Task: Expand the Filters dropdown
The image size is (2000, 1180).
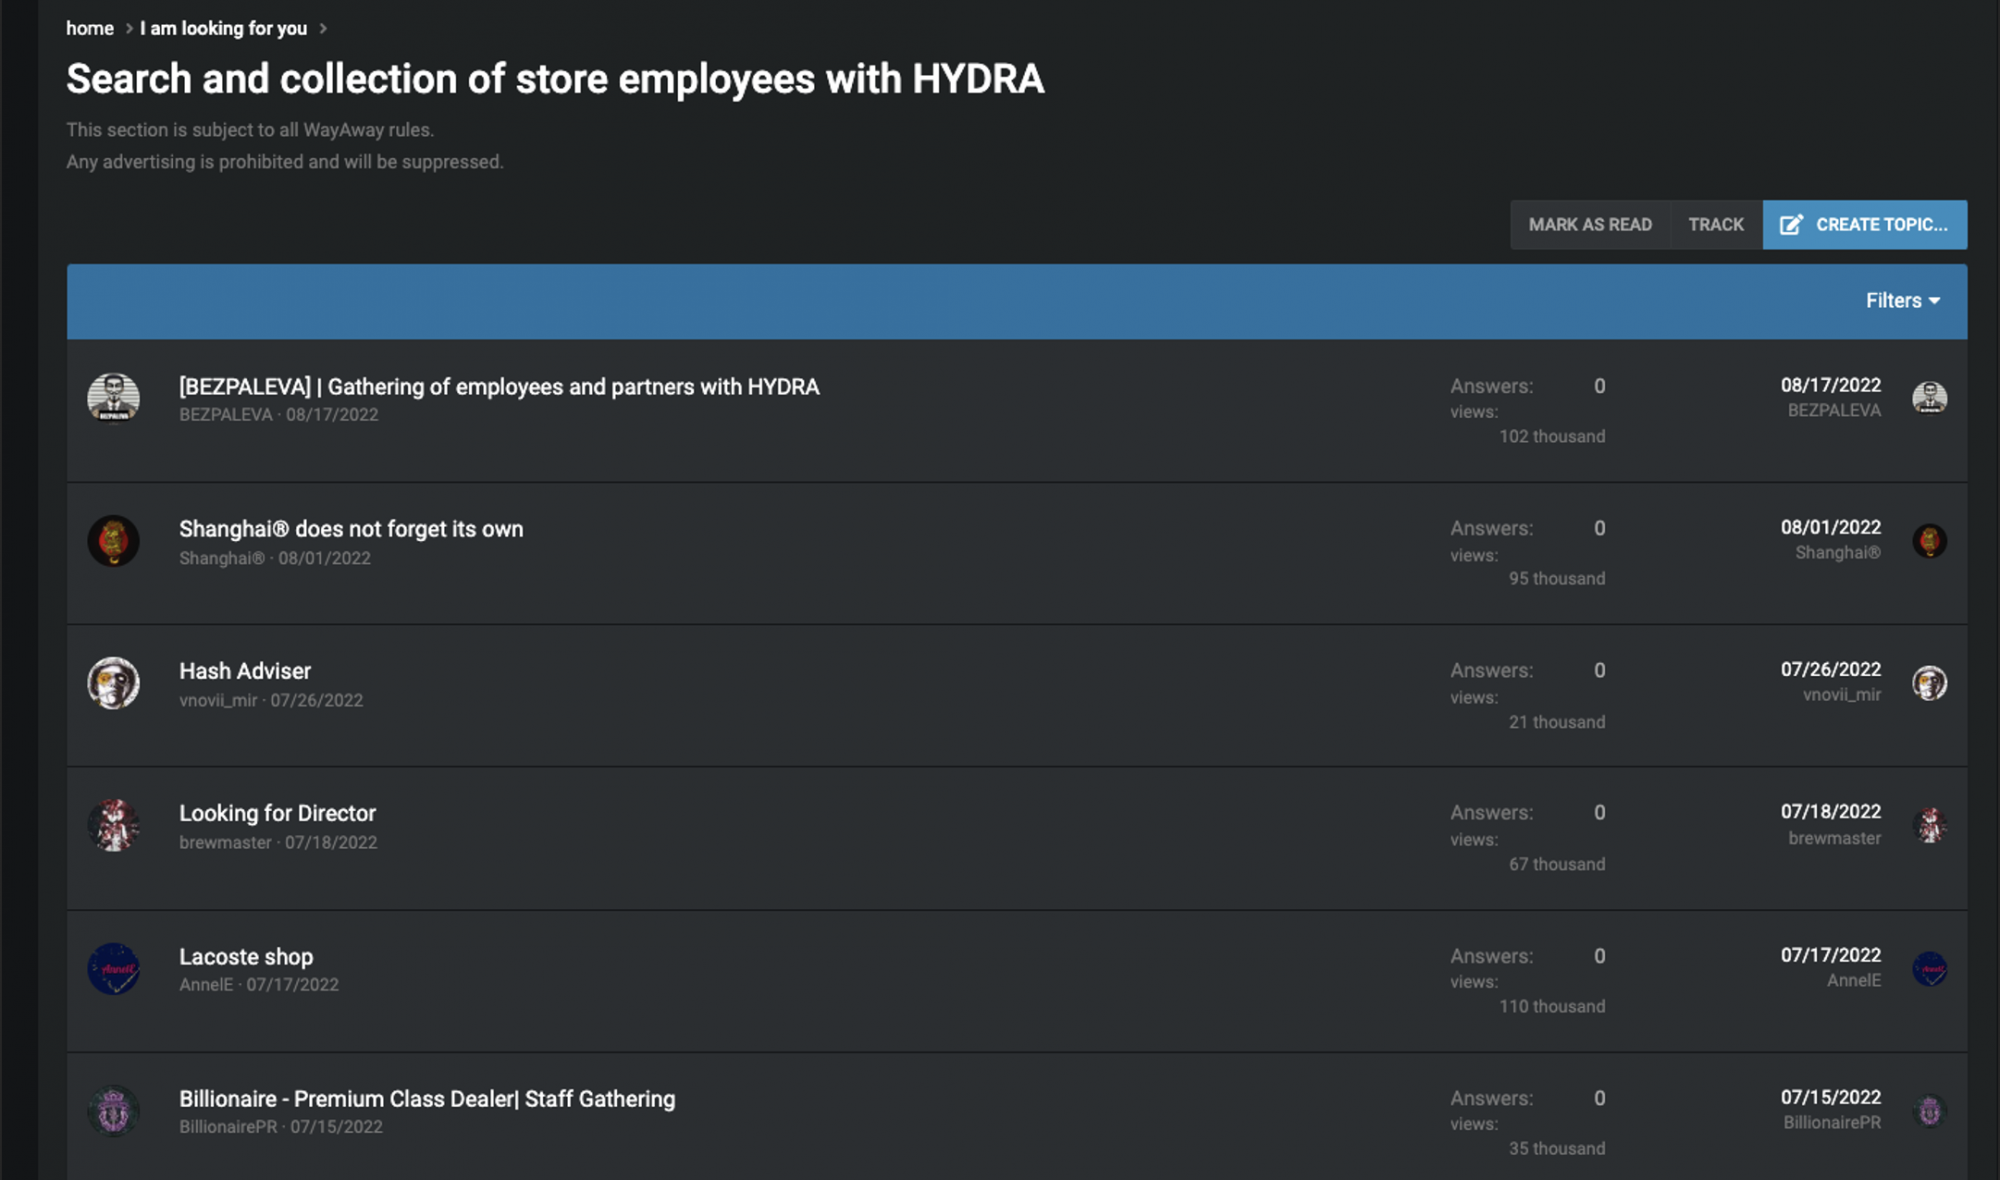Action: point(1902,301)
